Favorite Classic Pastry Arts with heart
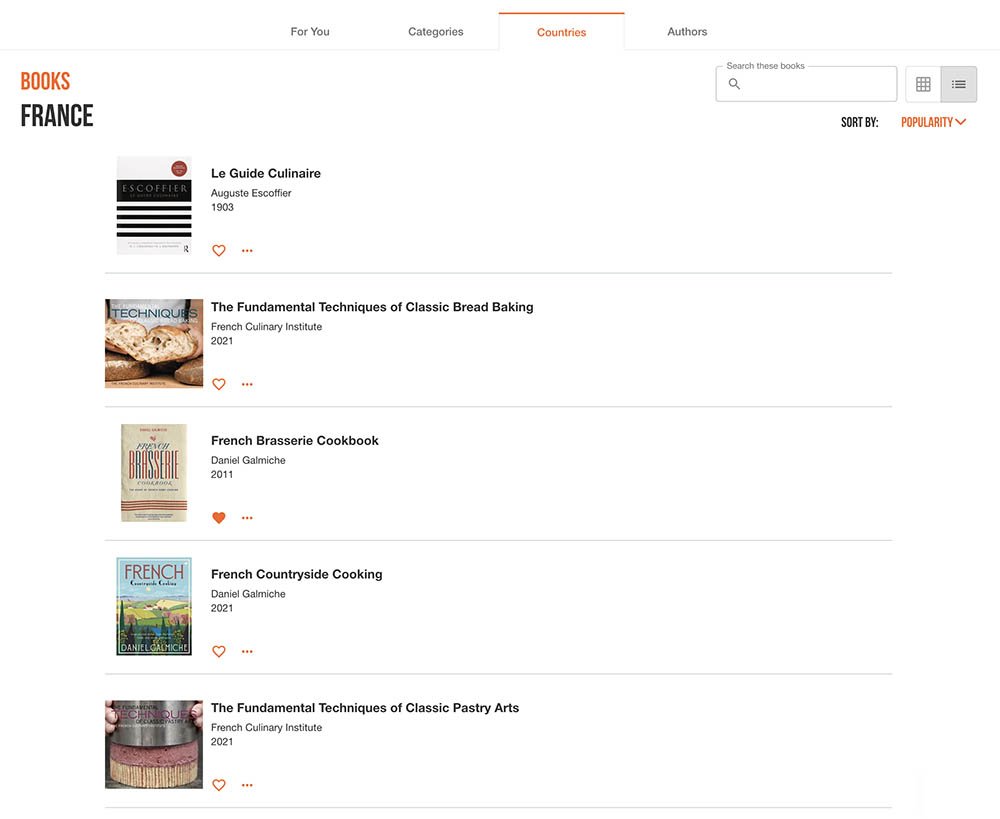 [x=219, y=785]
